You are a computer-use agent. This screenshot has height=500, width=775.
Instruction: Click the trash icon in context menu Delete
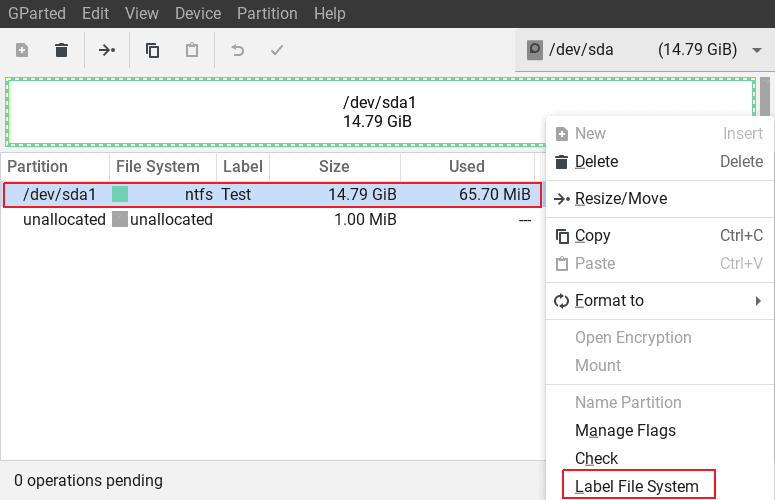click(561, 162)
